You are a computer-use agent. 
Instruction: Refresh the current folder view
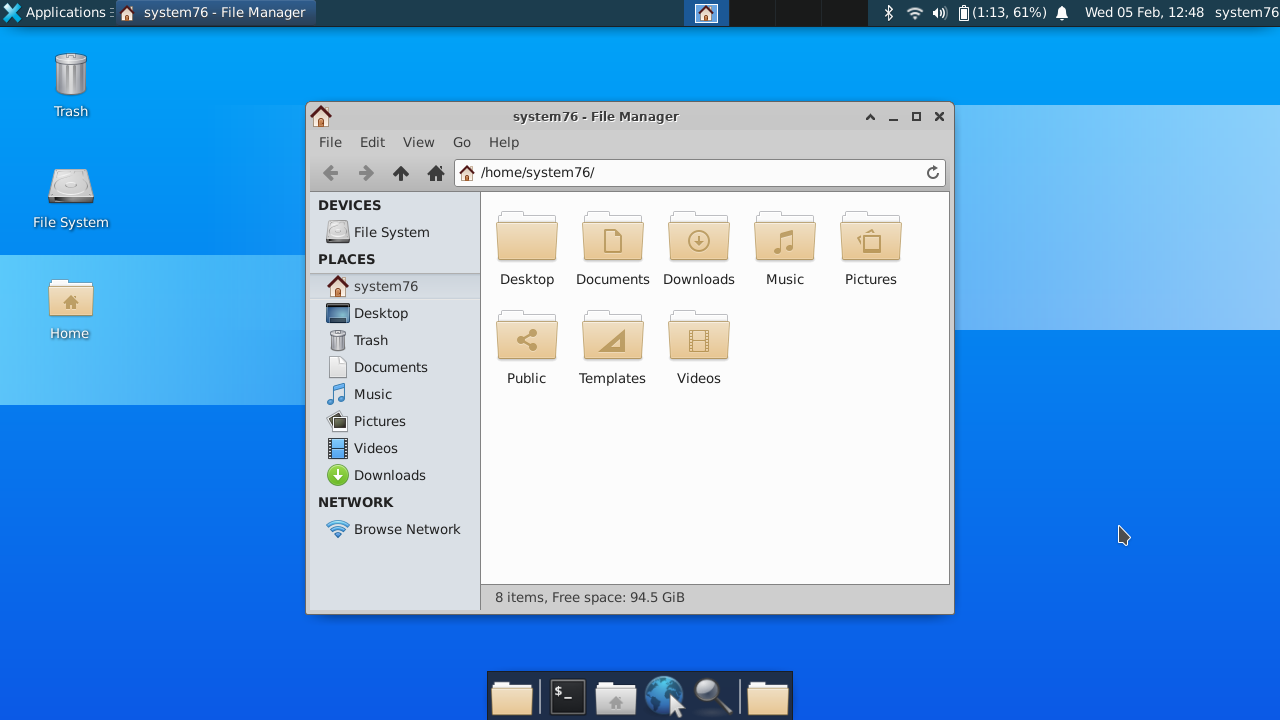[931, 172]
